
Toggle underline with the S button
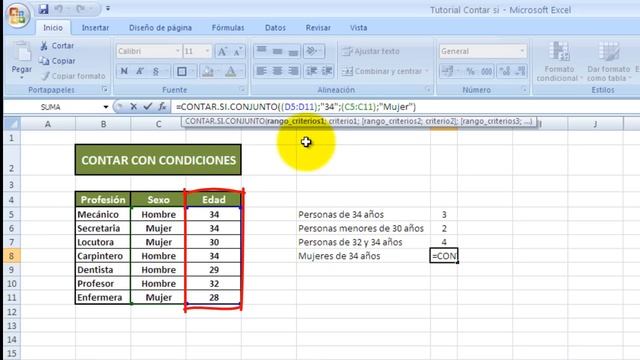click(156, 71)
